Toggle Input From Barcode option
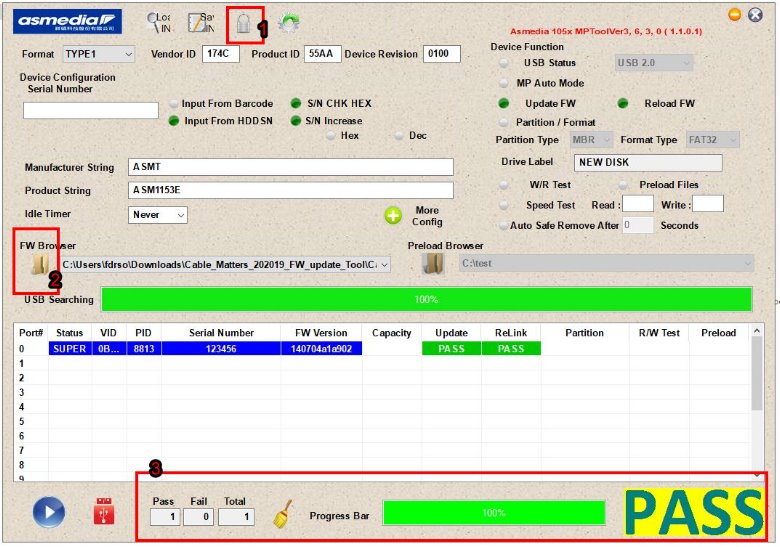780x547 pixels. click(173, 103)
